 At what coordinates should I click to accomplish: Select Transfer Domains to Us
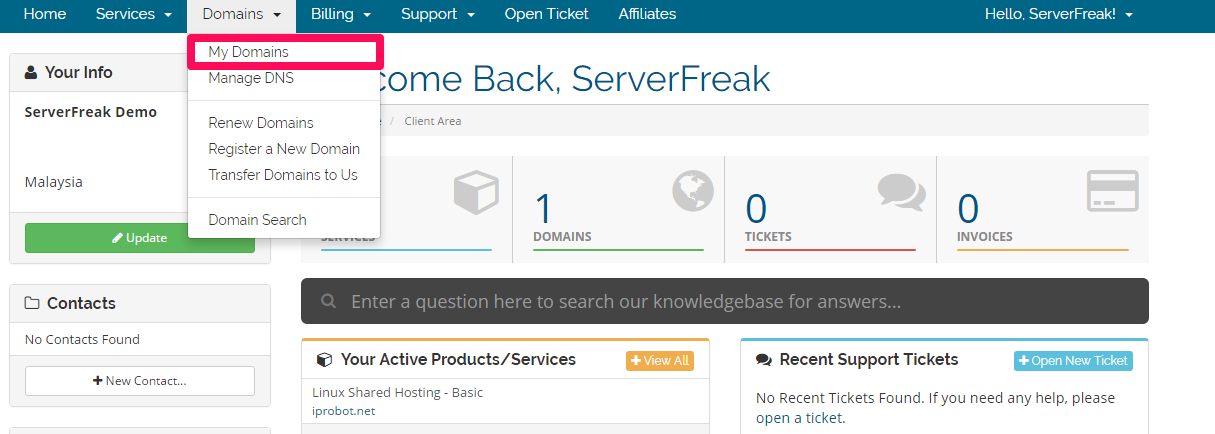click(x=283, y=175)
